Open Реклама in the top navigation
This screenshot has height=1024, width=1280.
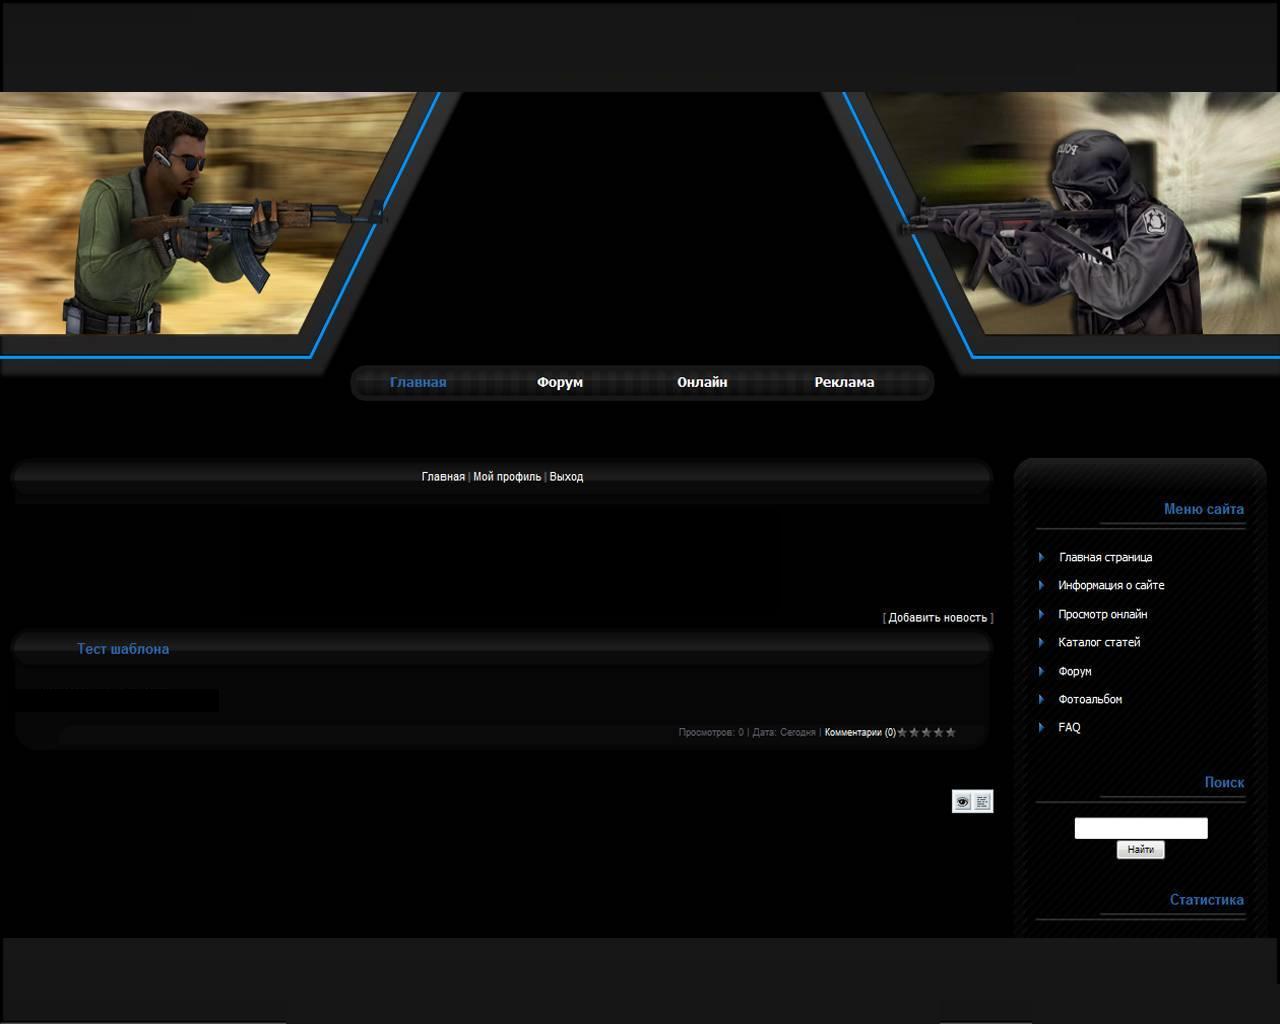point(844,382)
